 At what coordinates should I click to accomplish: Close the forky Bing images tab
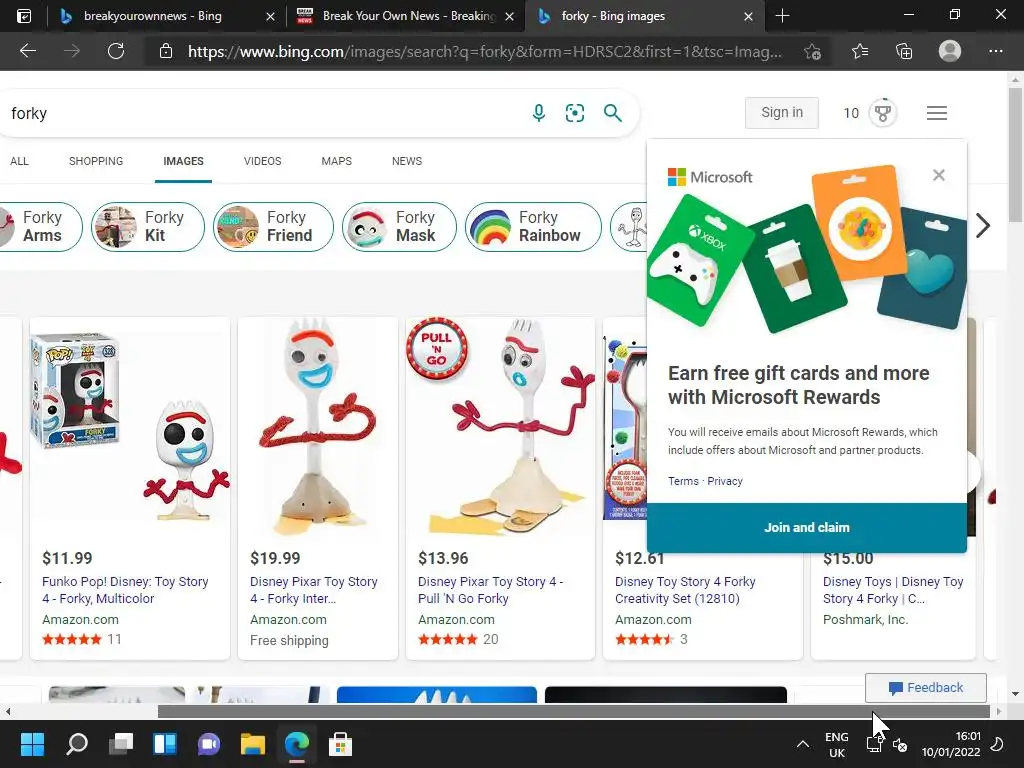(x=748, y=16)
